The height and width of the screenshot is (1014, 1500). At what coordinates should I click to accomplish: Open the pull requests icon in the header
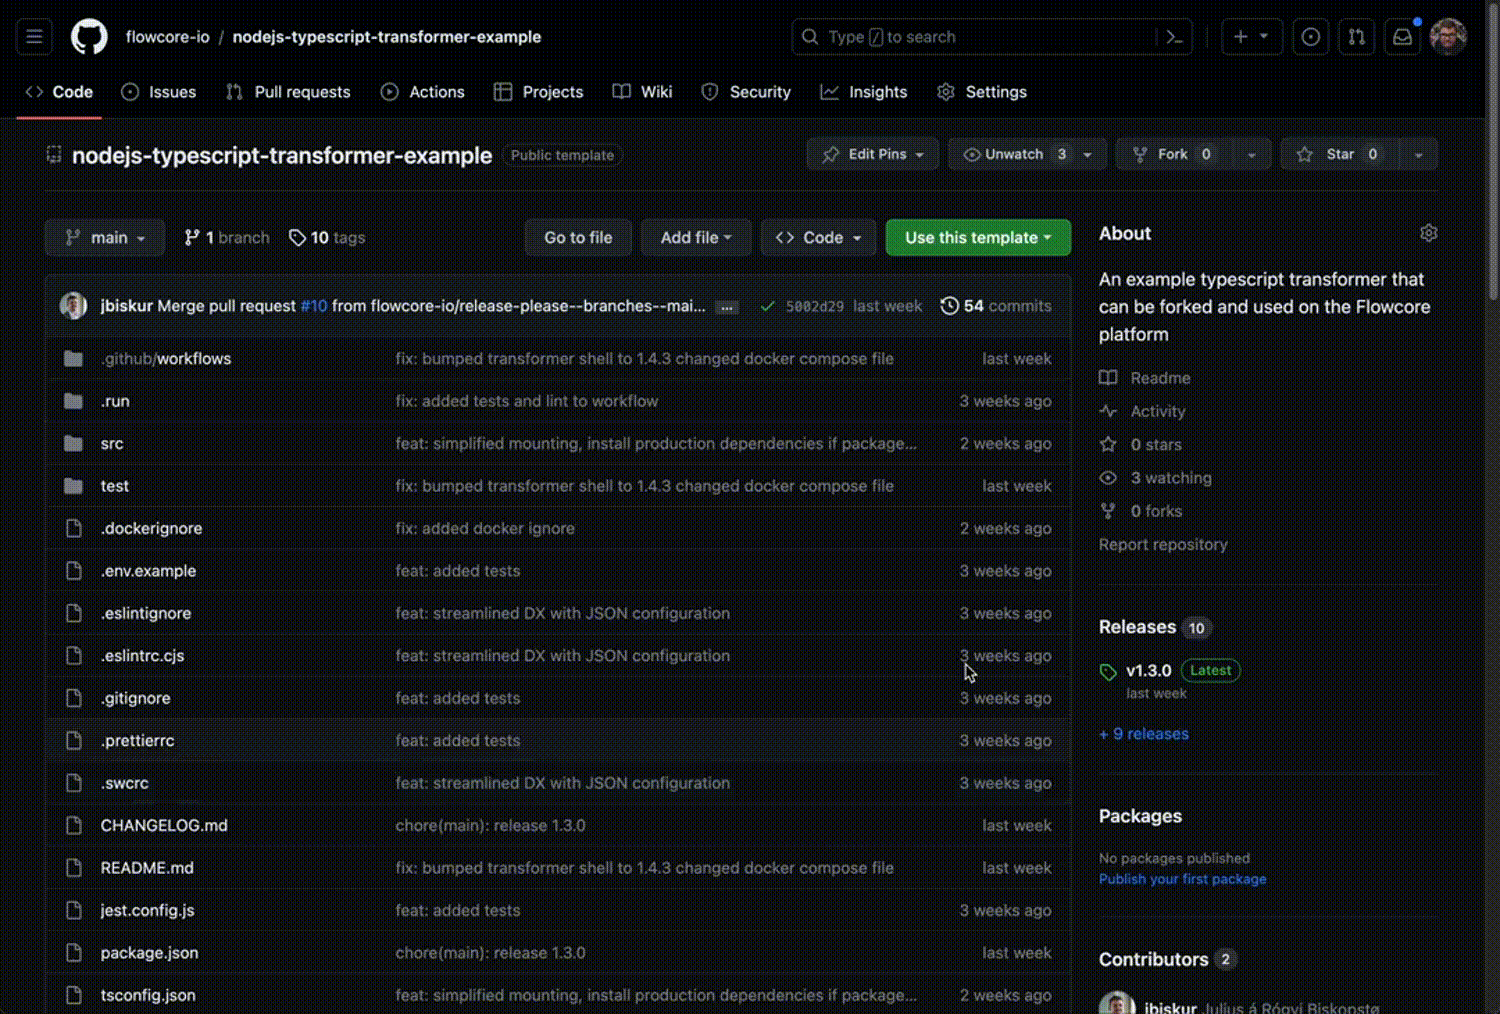point(1356,37)
